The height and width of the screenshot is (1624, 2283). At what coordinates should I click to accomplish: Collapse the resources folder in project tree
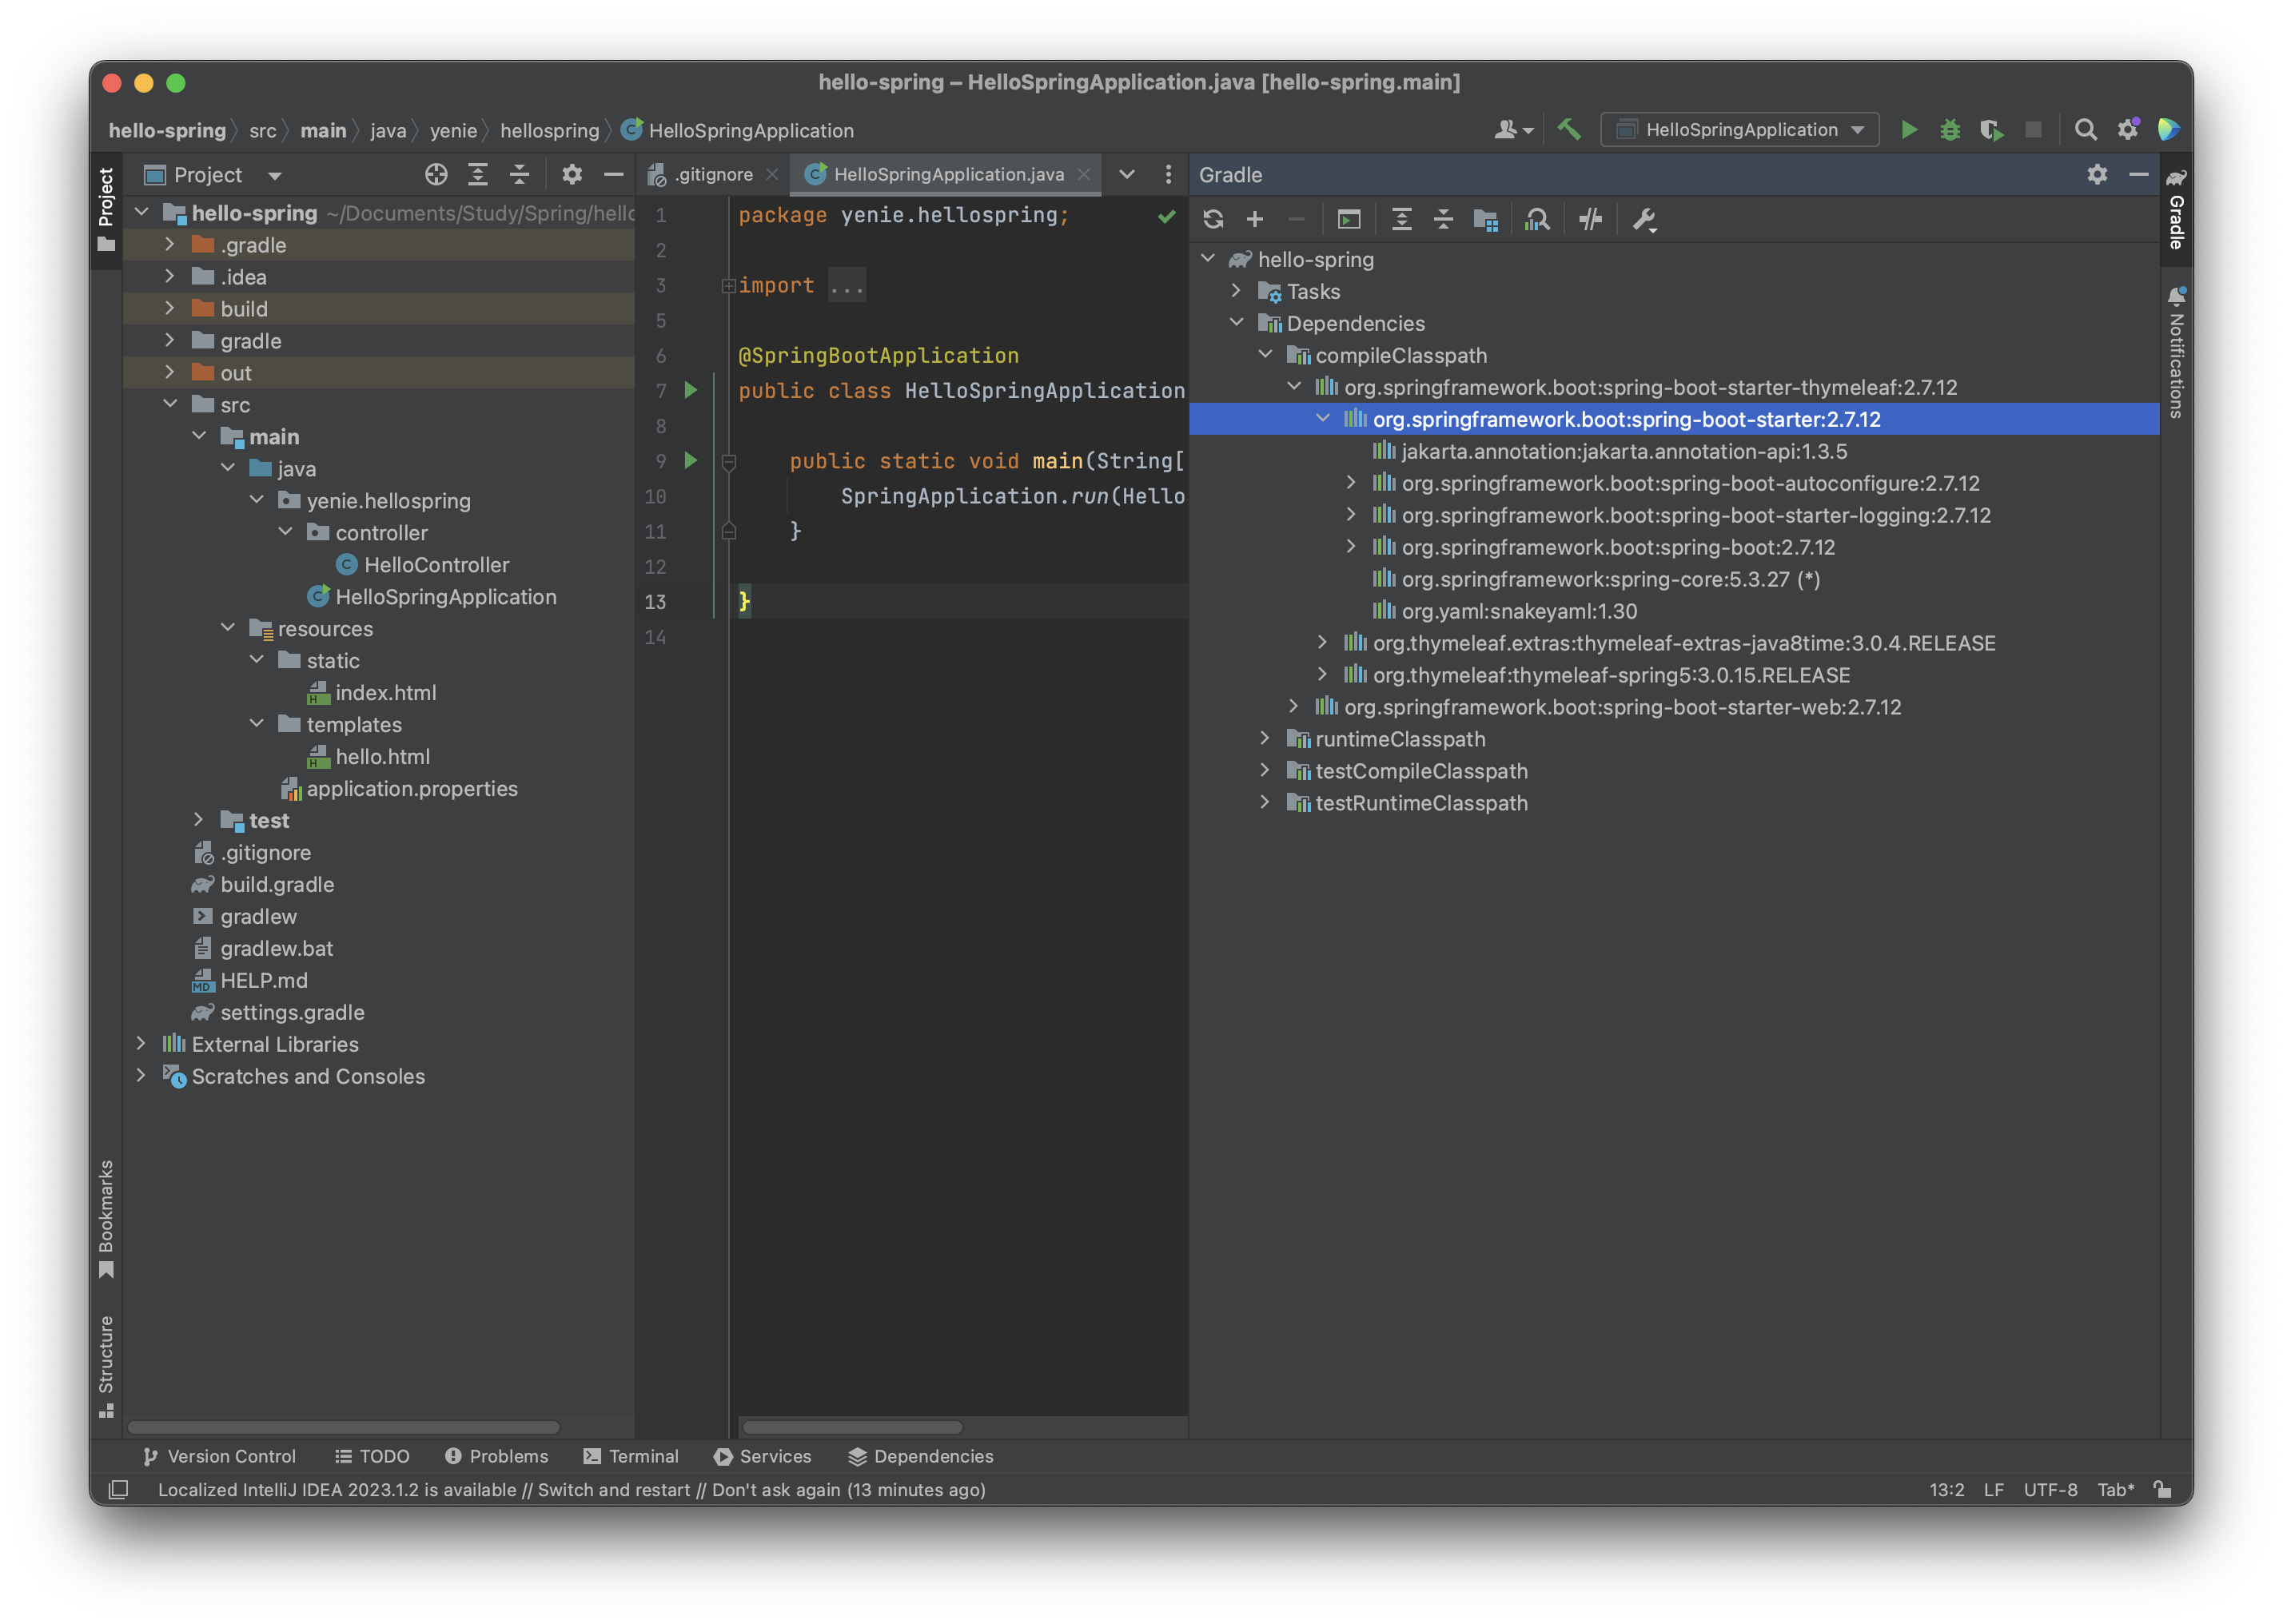tap(228, 628)
